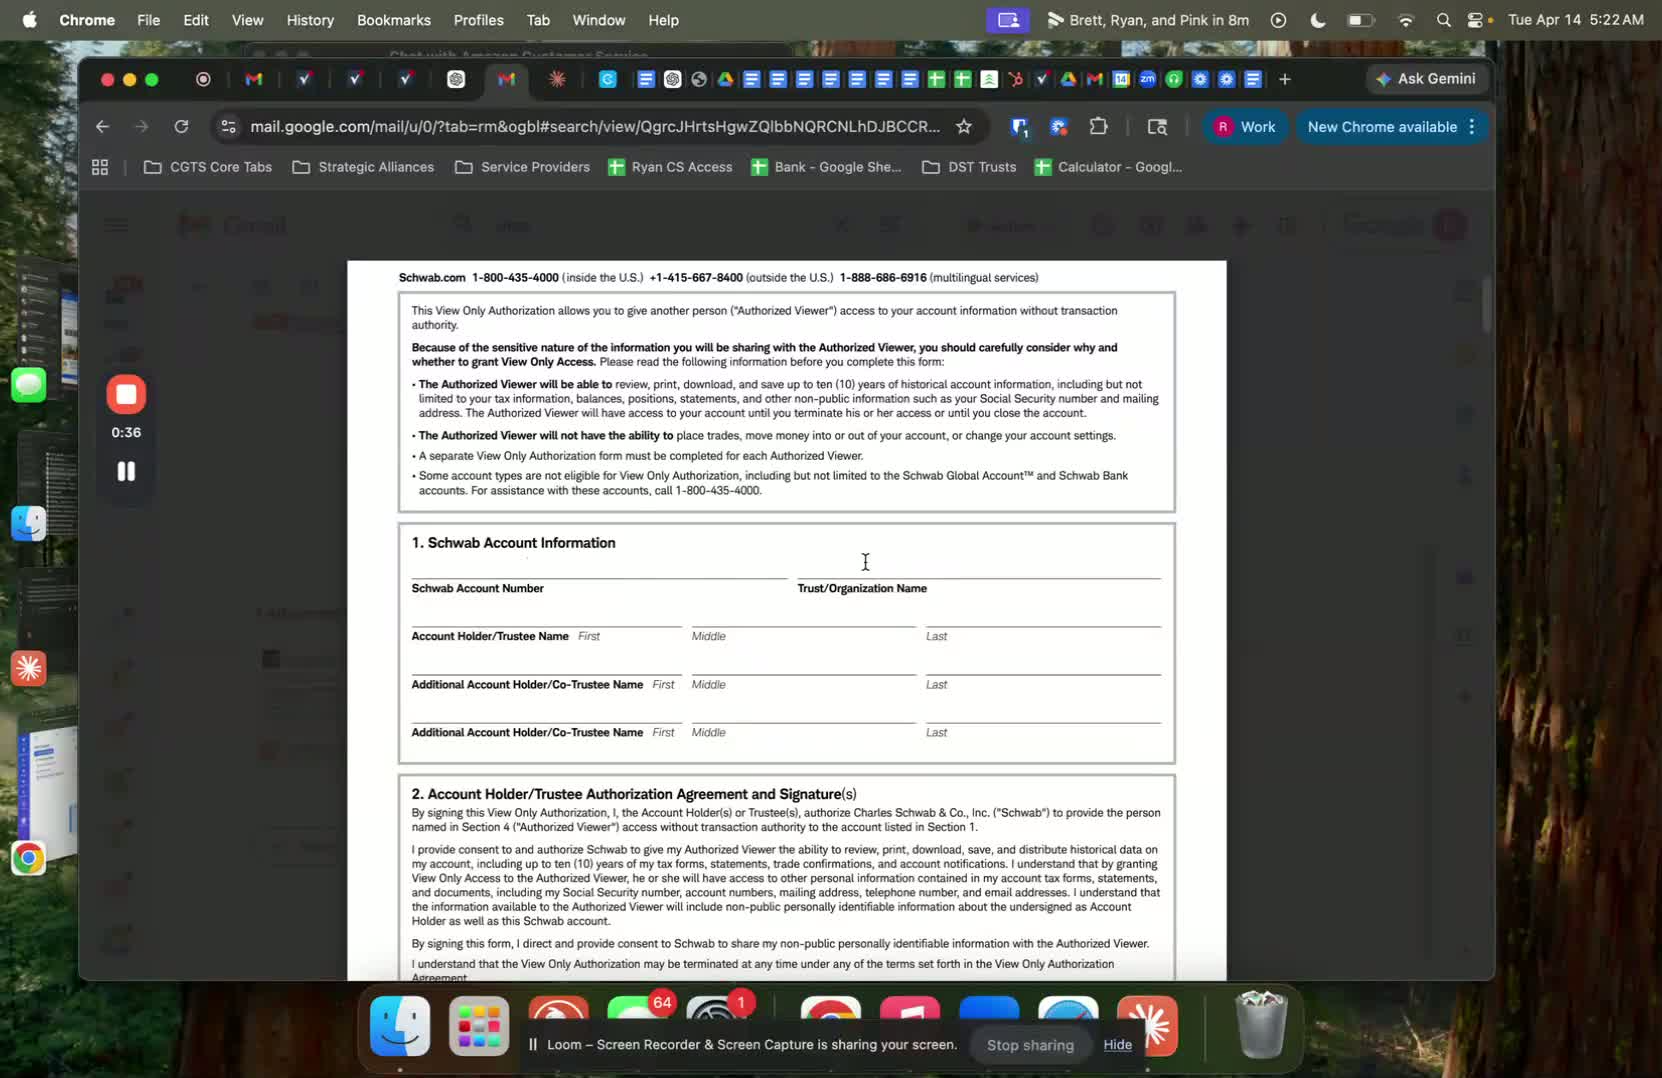Click Account Holder/Trustee First name field

546,615
